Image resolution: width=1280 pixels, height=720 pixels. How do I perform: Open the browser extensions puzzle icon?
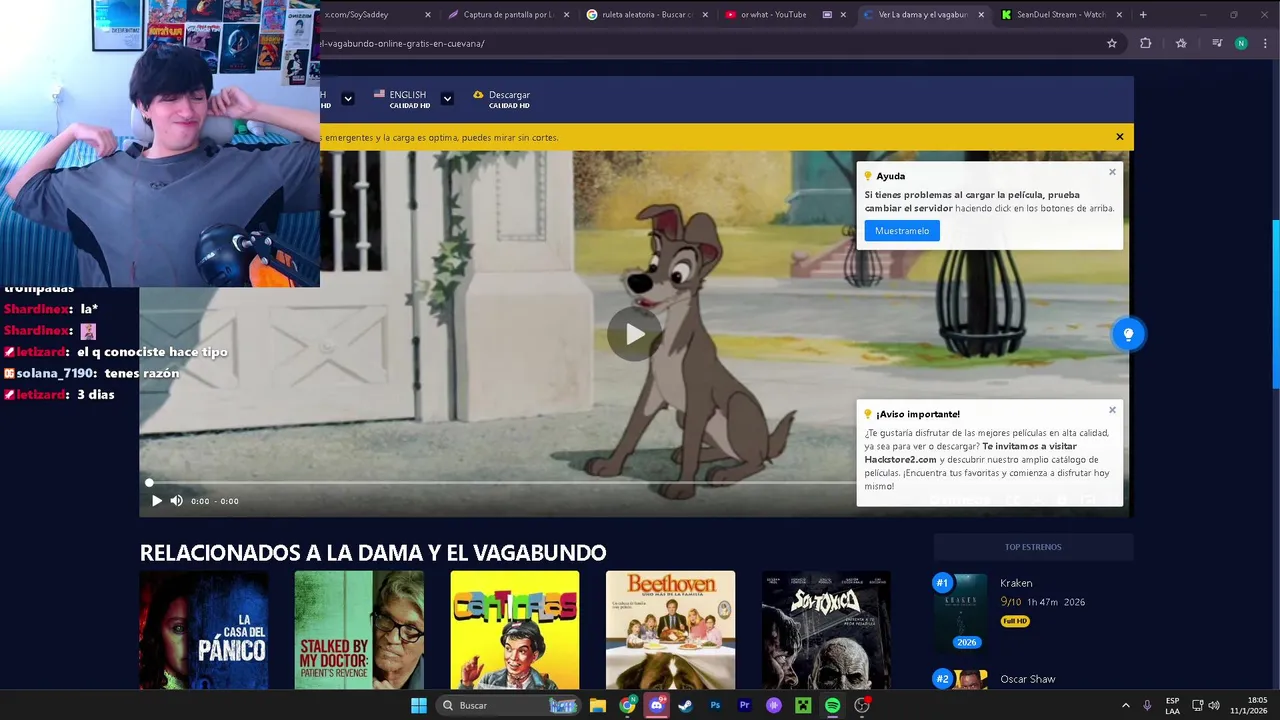[1146, 43]
